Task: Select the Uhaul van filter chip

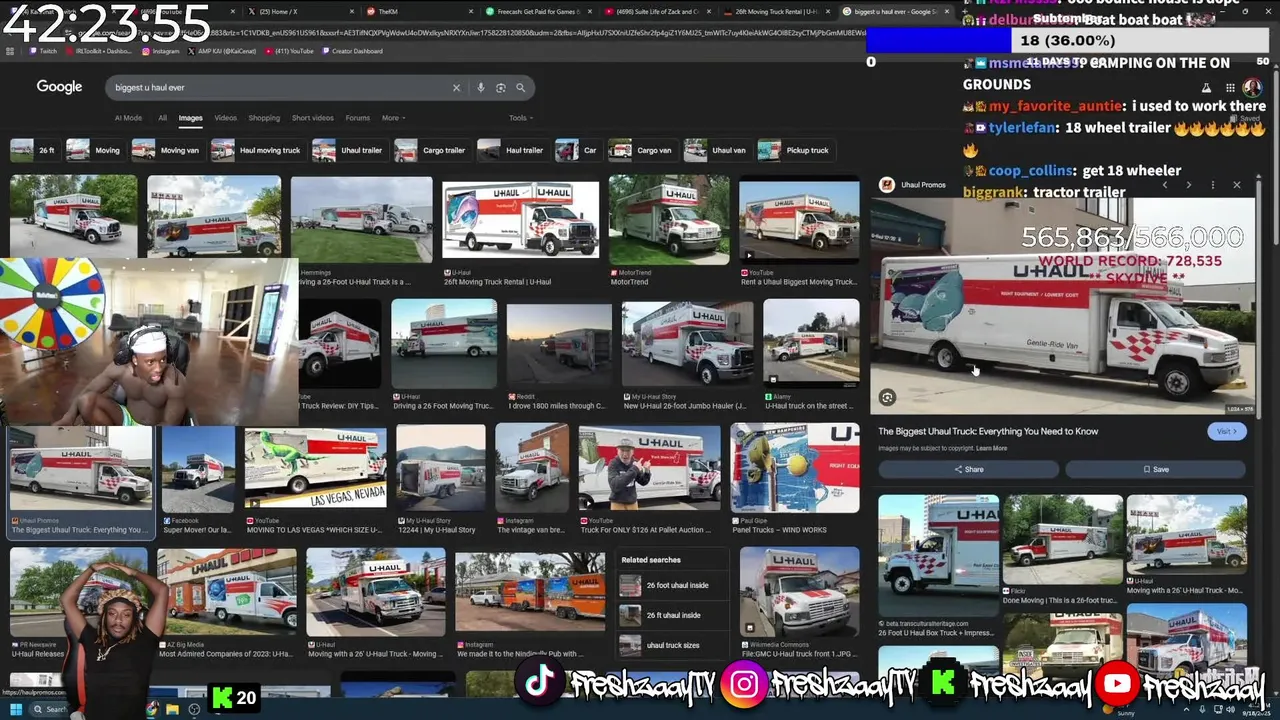Action: tap(717, 150)
